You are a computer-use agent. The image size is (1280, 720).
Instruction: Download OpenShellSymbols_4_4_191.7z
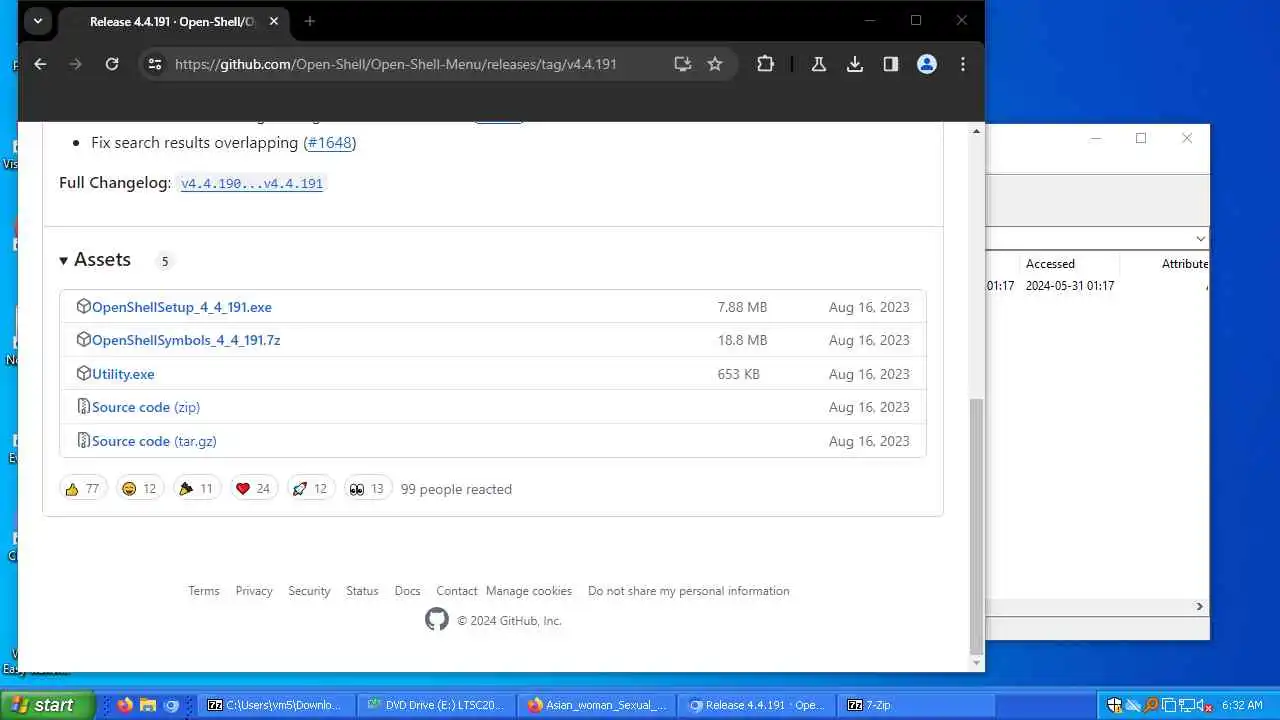[186, 340]
